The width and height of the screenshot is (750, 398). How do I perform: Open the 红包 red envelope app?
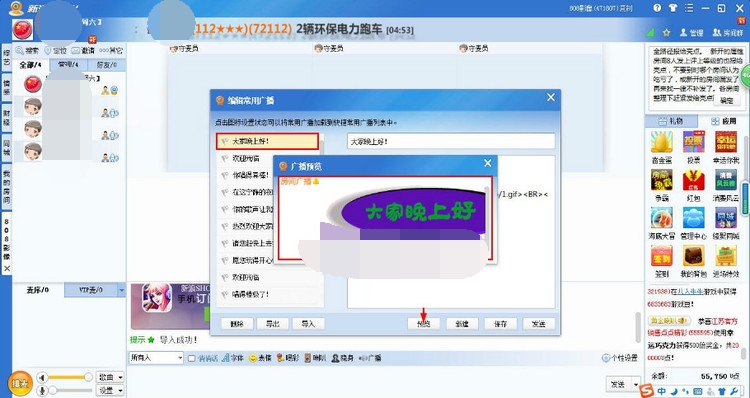tap(694, 180)
